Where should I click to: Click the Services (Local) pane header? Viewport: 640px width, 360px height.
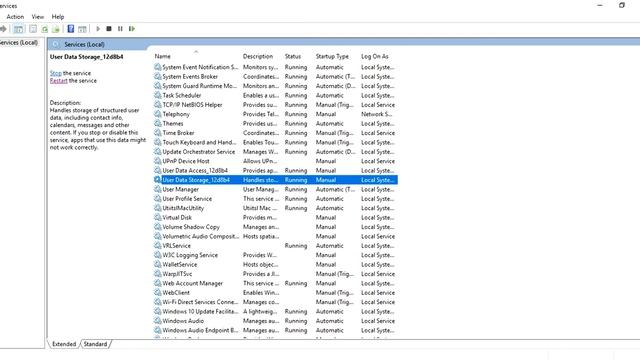tap(84, 44)
